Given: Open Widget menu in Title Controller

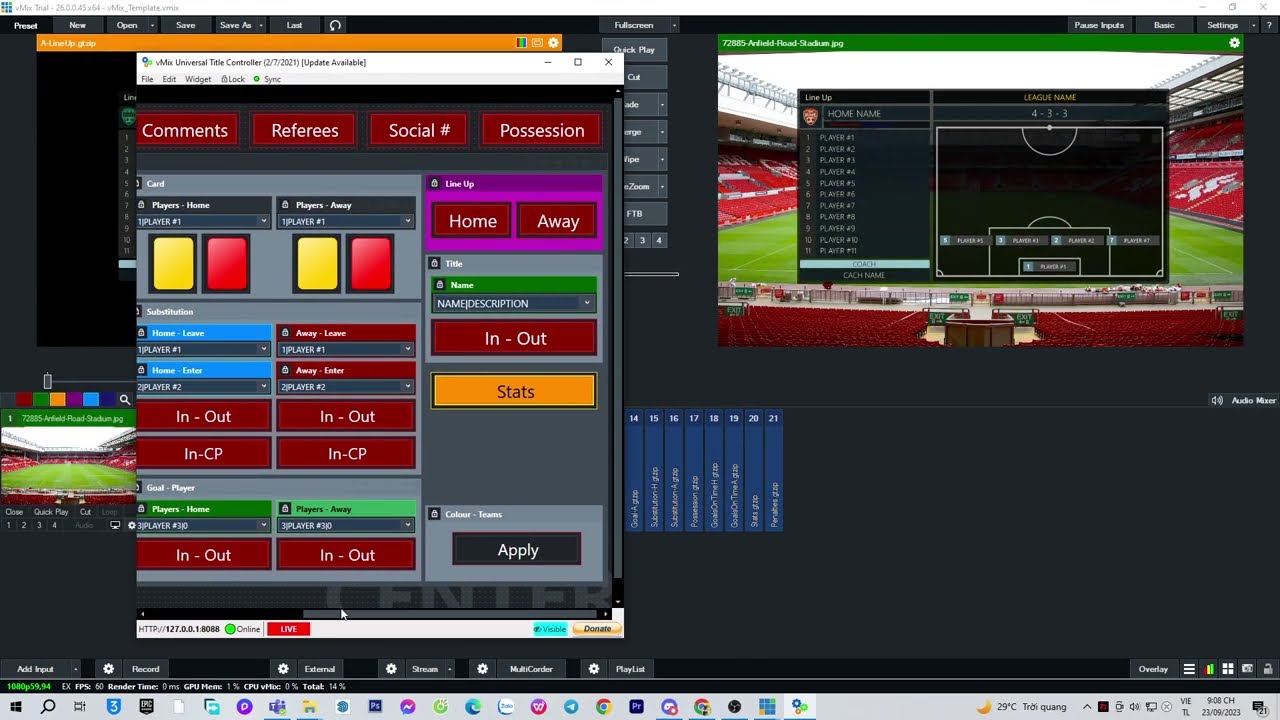Looking at the screenshot, I should tap(198, 79).
